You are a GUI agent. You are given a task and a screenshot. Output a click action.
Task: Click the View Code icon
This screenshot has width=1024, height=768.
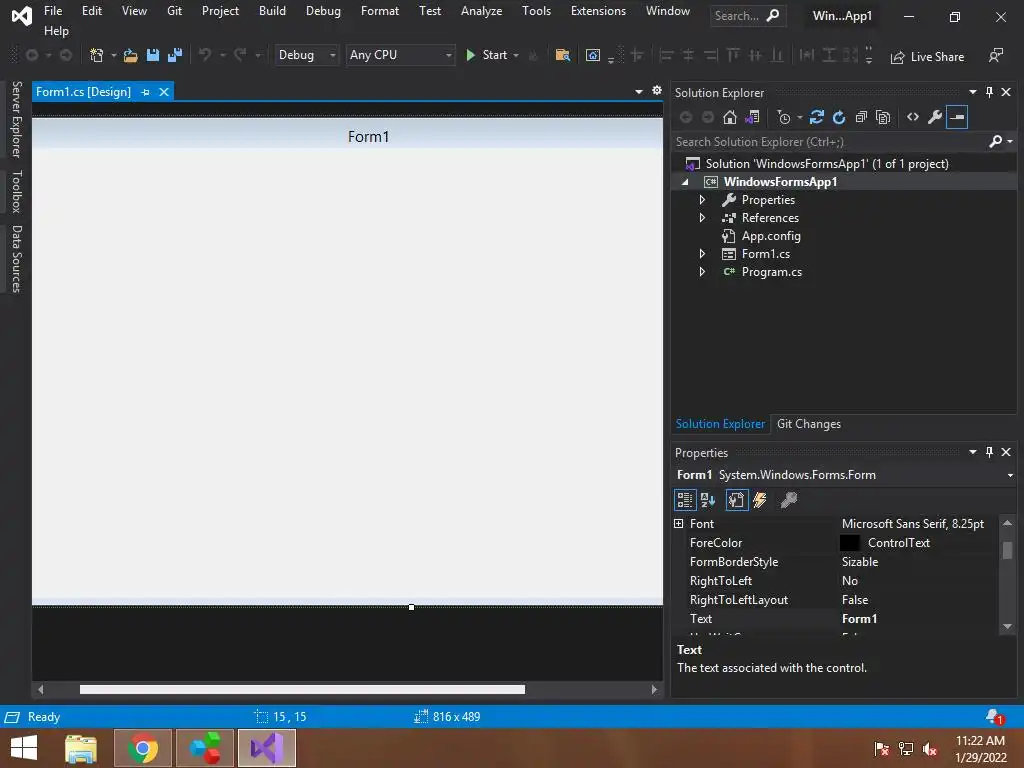click(x=913, y=118)
